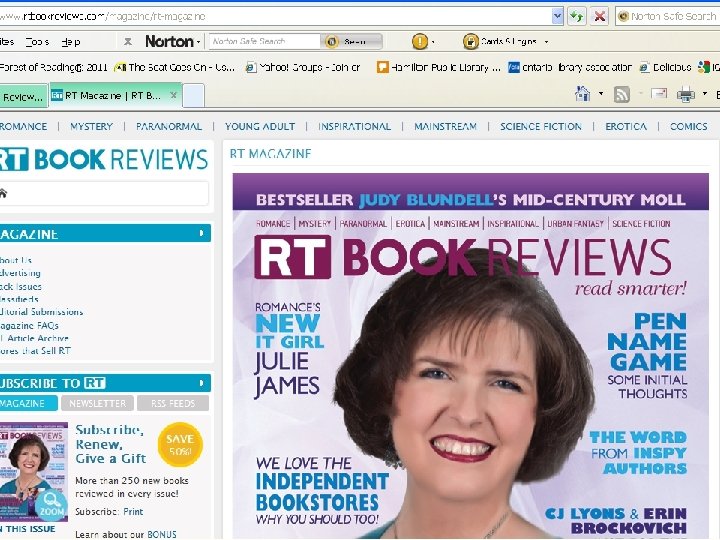This screenshot has width=720, height=540.
Task: Open the Back Issues sidebar link
Action: 21,286
